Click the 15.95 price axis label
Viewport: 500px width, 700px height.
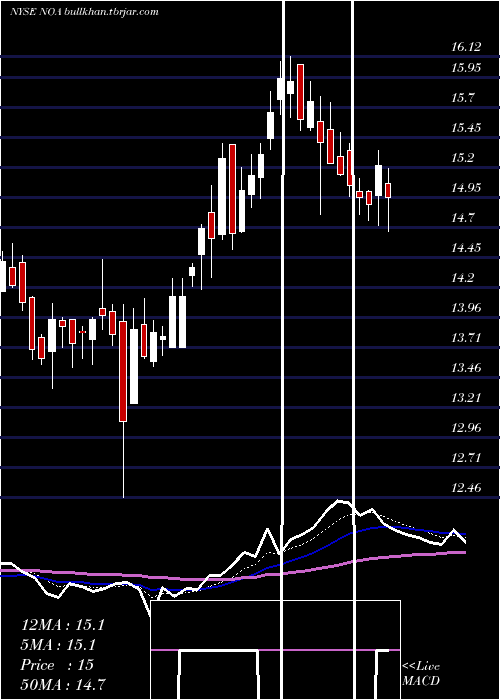point(467,68)
